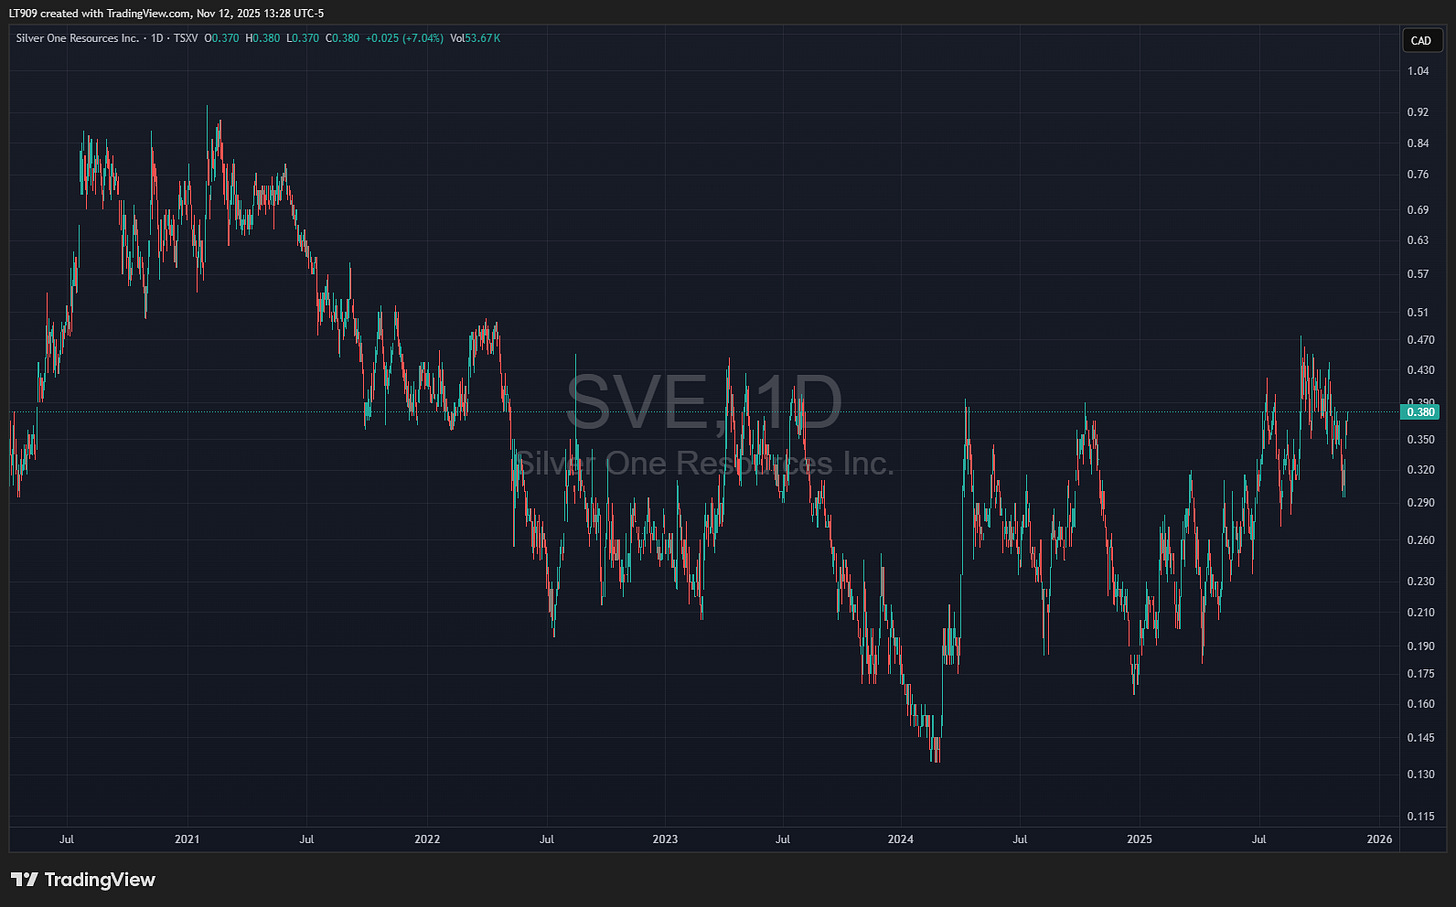Click the low value L0.370
The height and width of the screenshot is (907, 1456).
click(x=302, y=38)
